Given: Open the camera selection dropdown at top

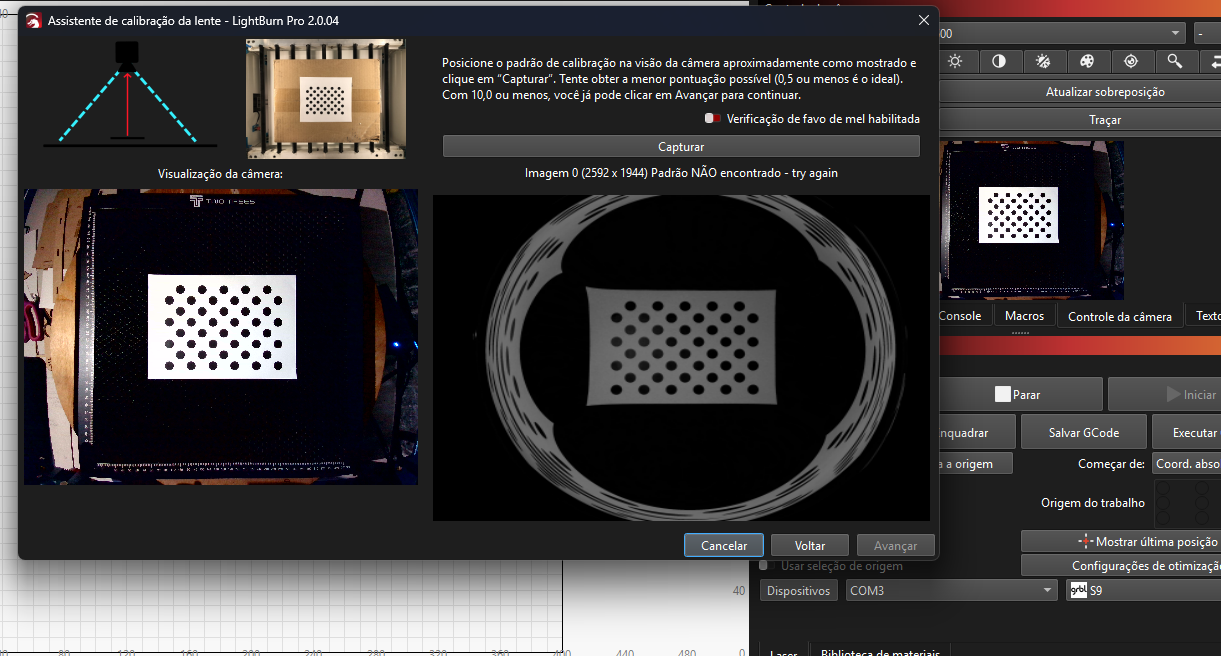Looking at the screenshot, I should [1062, 33].
